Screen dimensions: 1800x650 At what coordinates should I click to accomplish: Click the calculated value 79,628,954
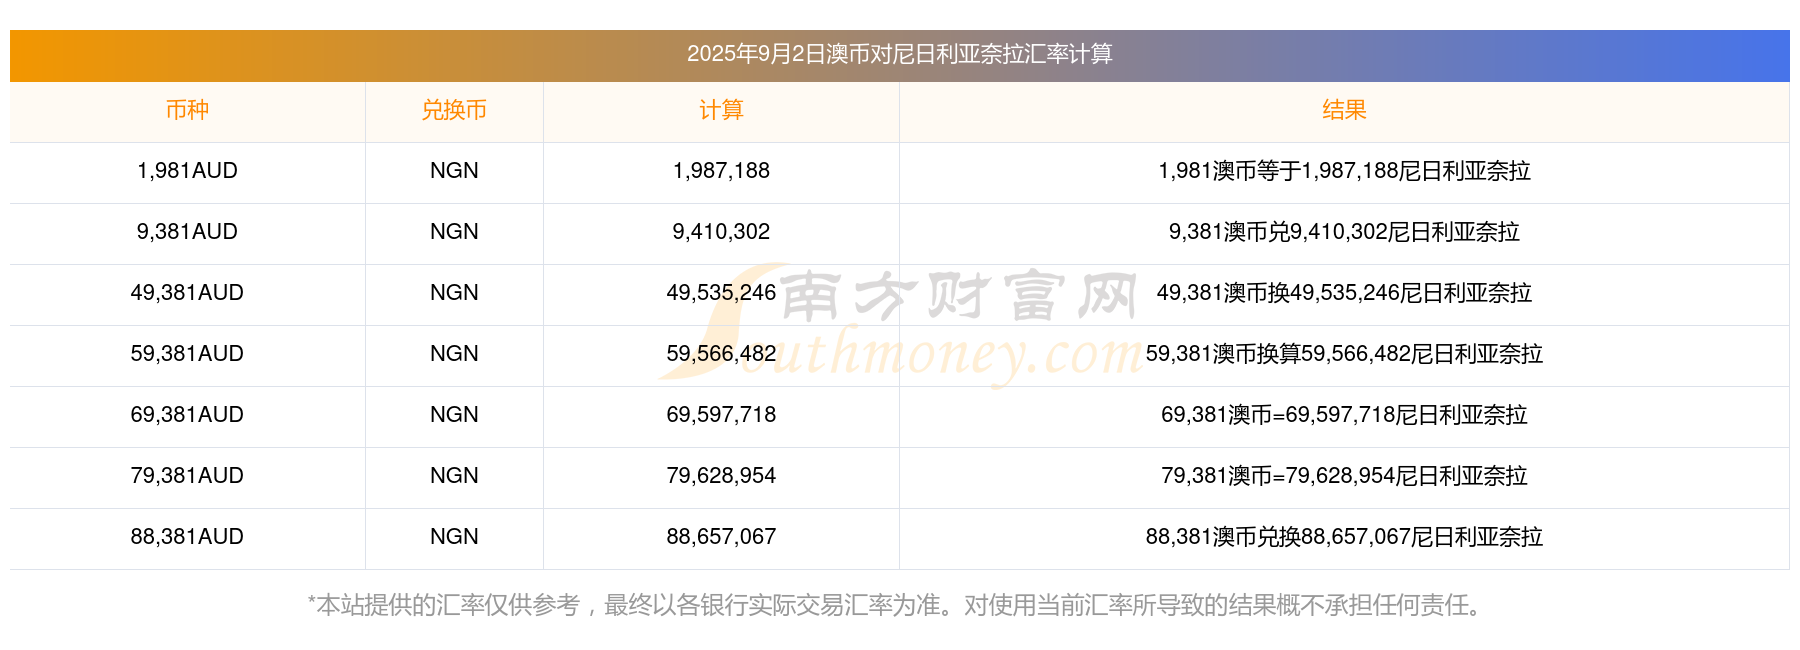pos(721,476)
